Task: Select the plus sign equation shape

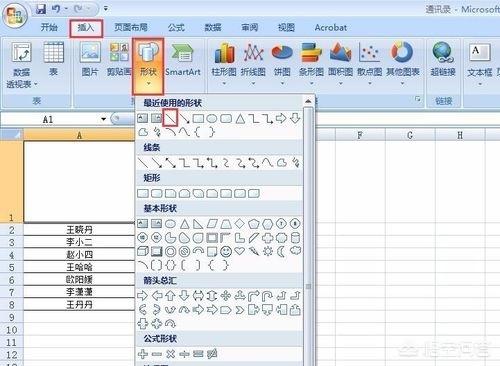Action: (143, 354)
